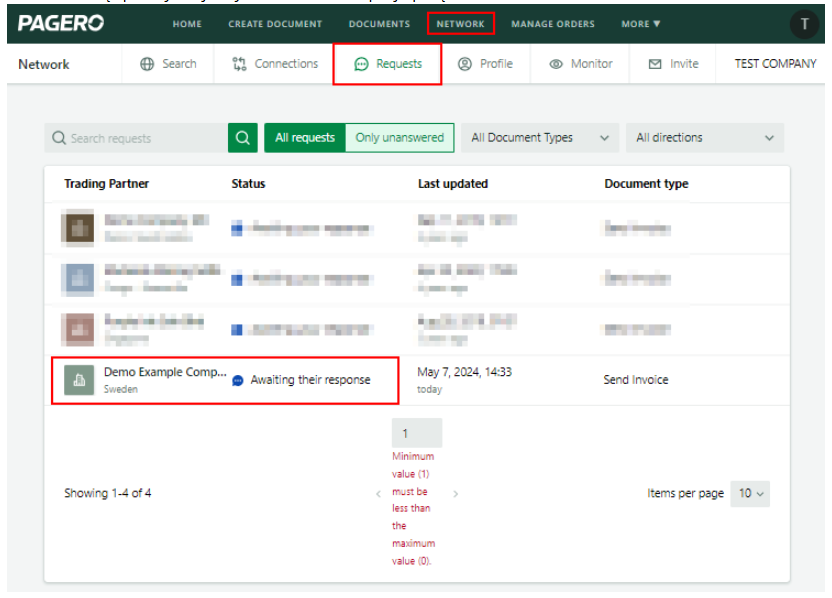832x598 pixels.
Task: Open Manage Orders in top navigation
Action: (x=552, y=24)
